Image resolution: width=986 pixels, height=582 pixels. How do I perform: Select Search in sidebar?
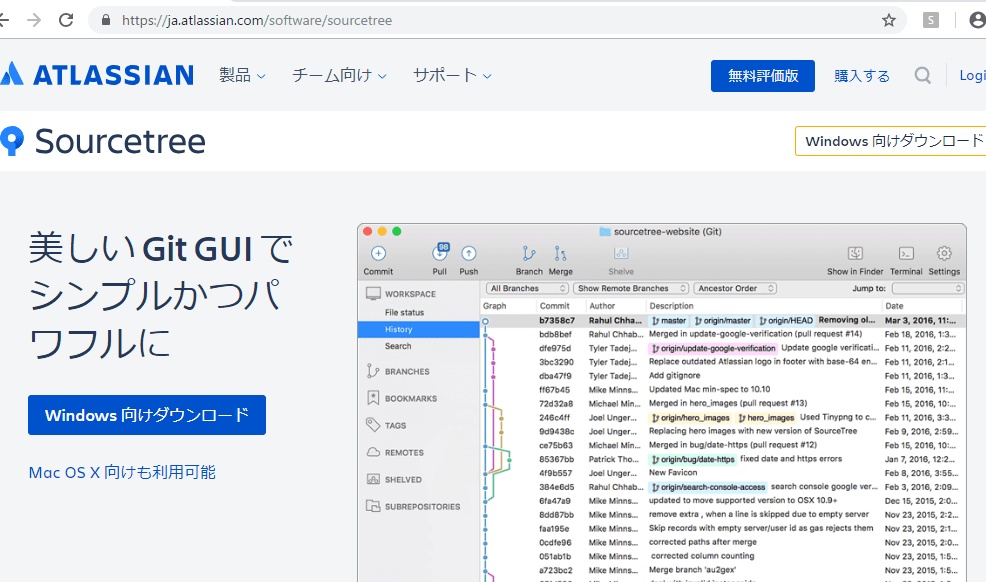(x=398, y=346)
